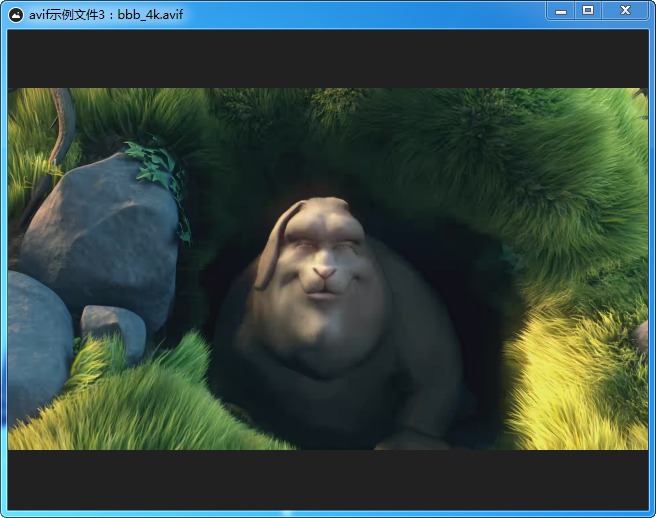Click the app icon in title bar
656x518 pixels.
coord(16,15)
